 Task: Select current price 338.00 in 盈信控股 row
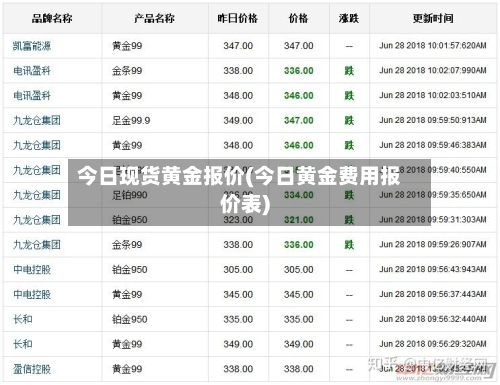299,369
